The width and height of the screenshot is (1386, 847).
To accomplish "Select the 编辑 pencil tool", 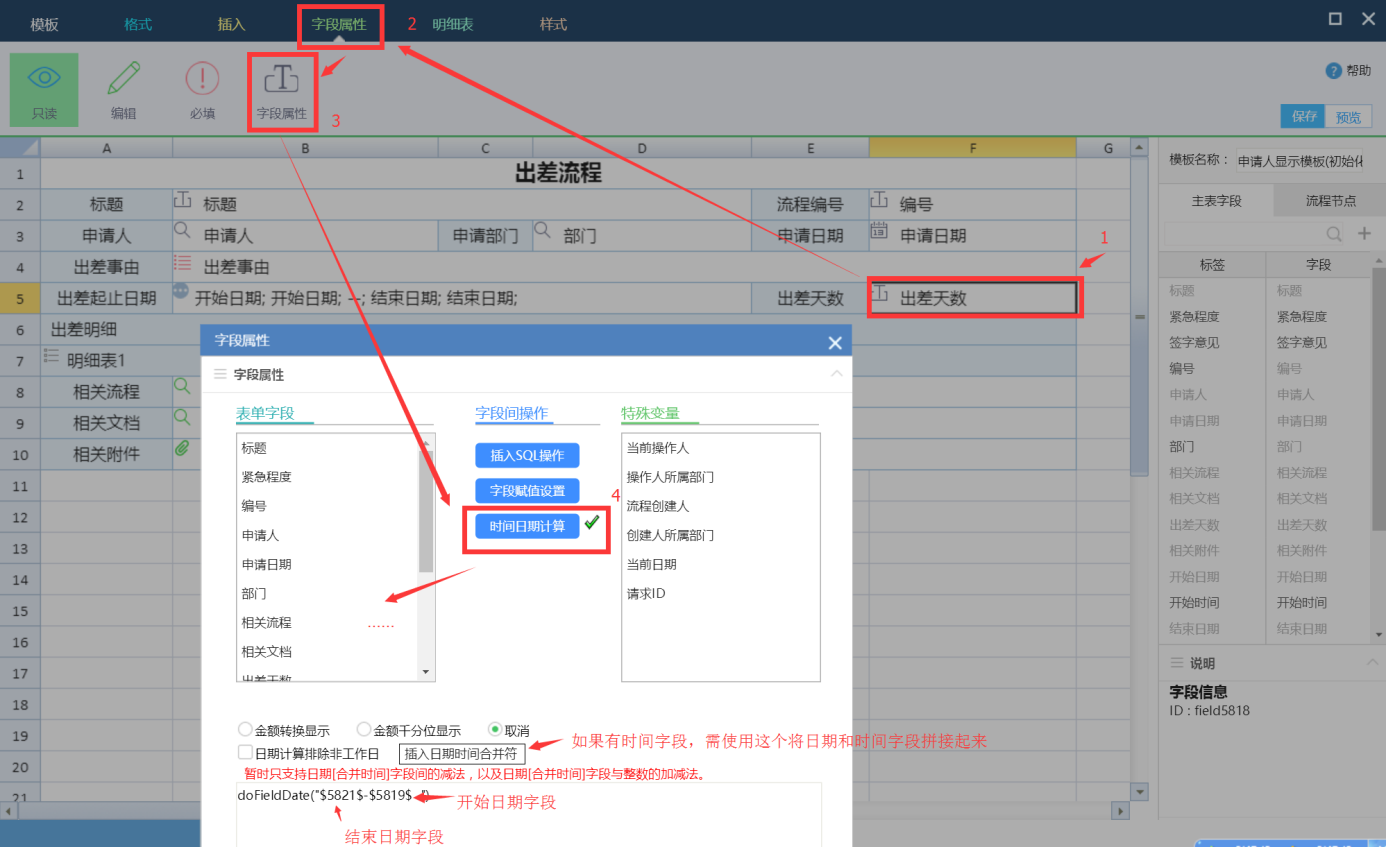I will [123, 80].
